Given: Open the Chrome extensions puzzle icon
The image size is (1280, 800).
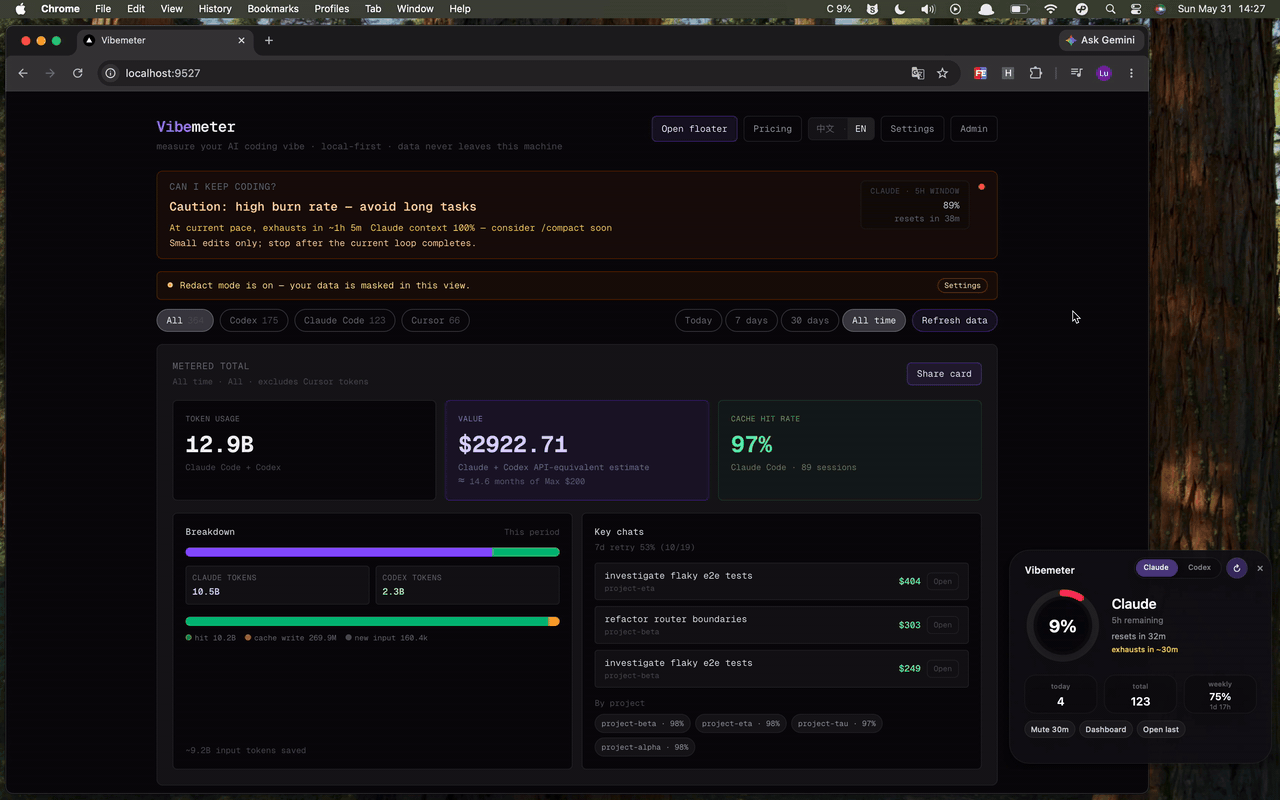Looking at the screenshot, I should click(x=1035, y=73).
